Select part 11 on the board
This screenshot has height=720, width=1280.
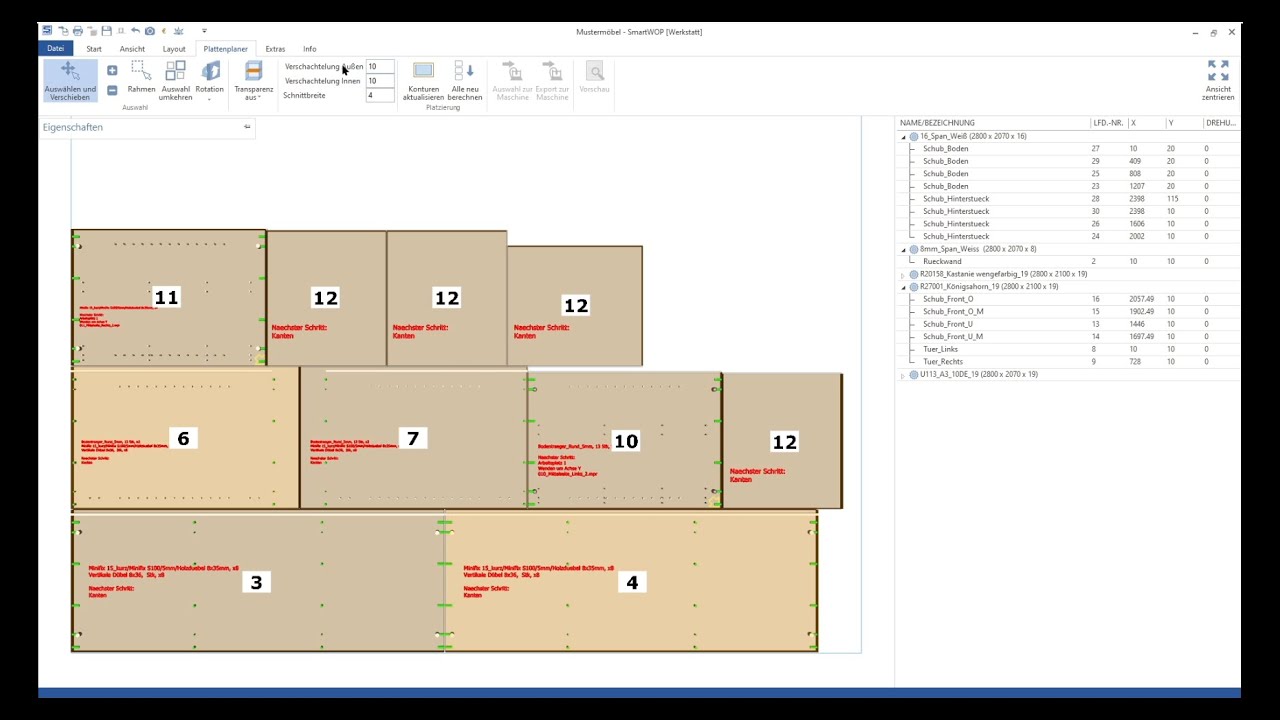168,298
